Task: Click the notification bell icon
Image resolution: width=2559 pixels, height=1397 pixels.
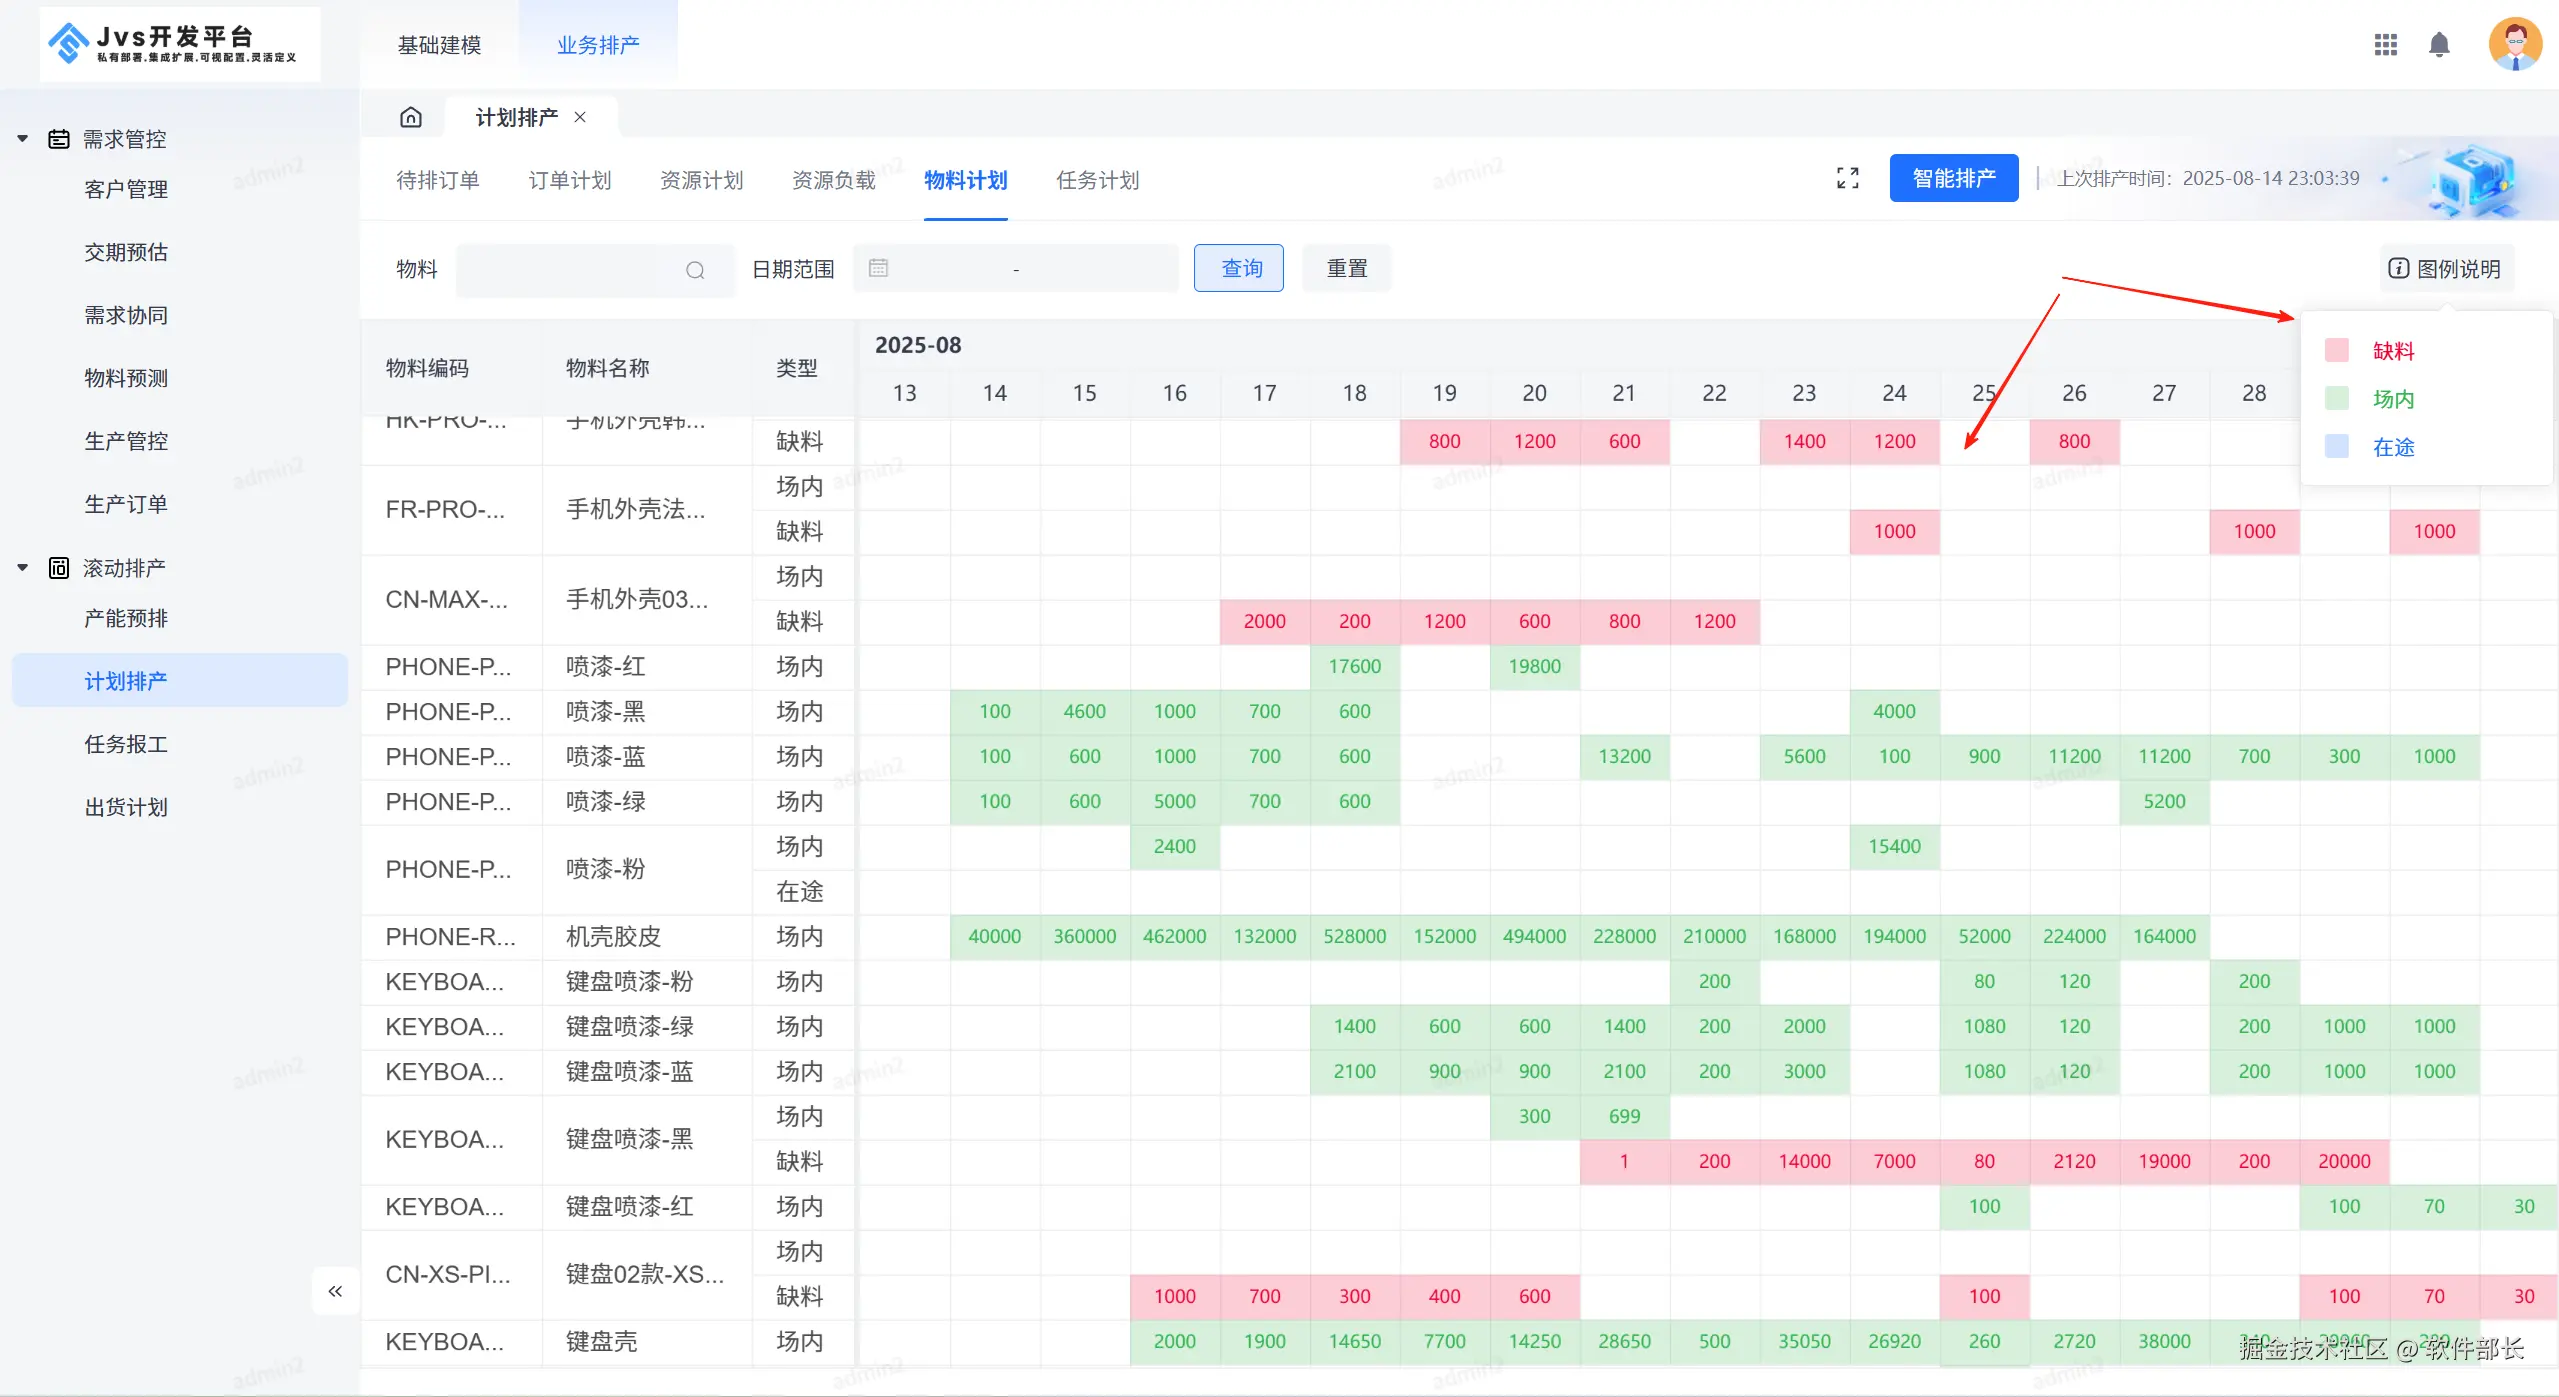Action: 2439,45
